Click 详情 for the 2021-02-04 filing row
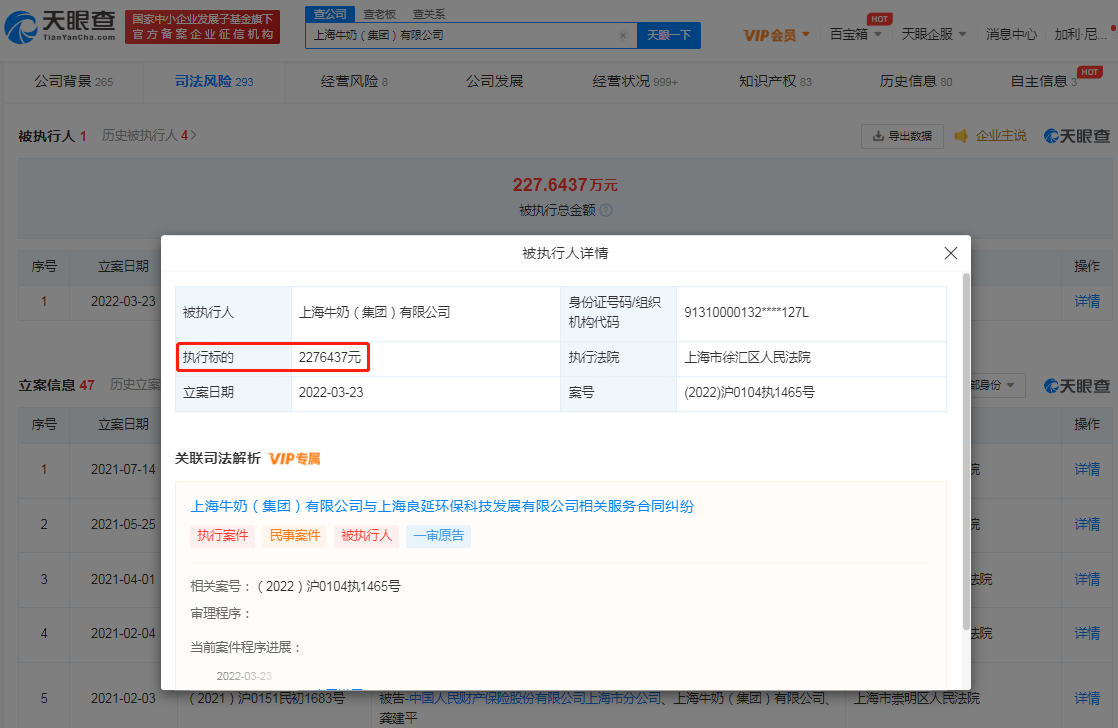 [x=1087, y=633]
